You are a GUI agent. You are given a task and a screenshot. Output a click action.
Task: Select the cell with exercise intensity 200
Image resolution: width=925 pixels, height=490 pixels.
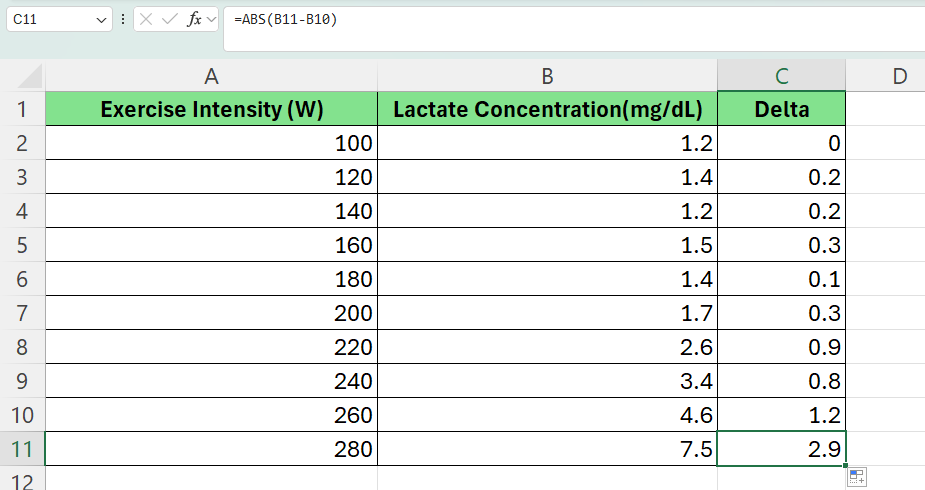pyautogui.click(x=211, y=313)
